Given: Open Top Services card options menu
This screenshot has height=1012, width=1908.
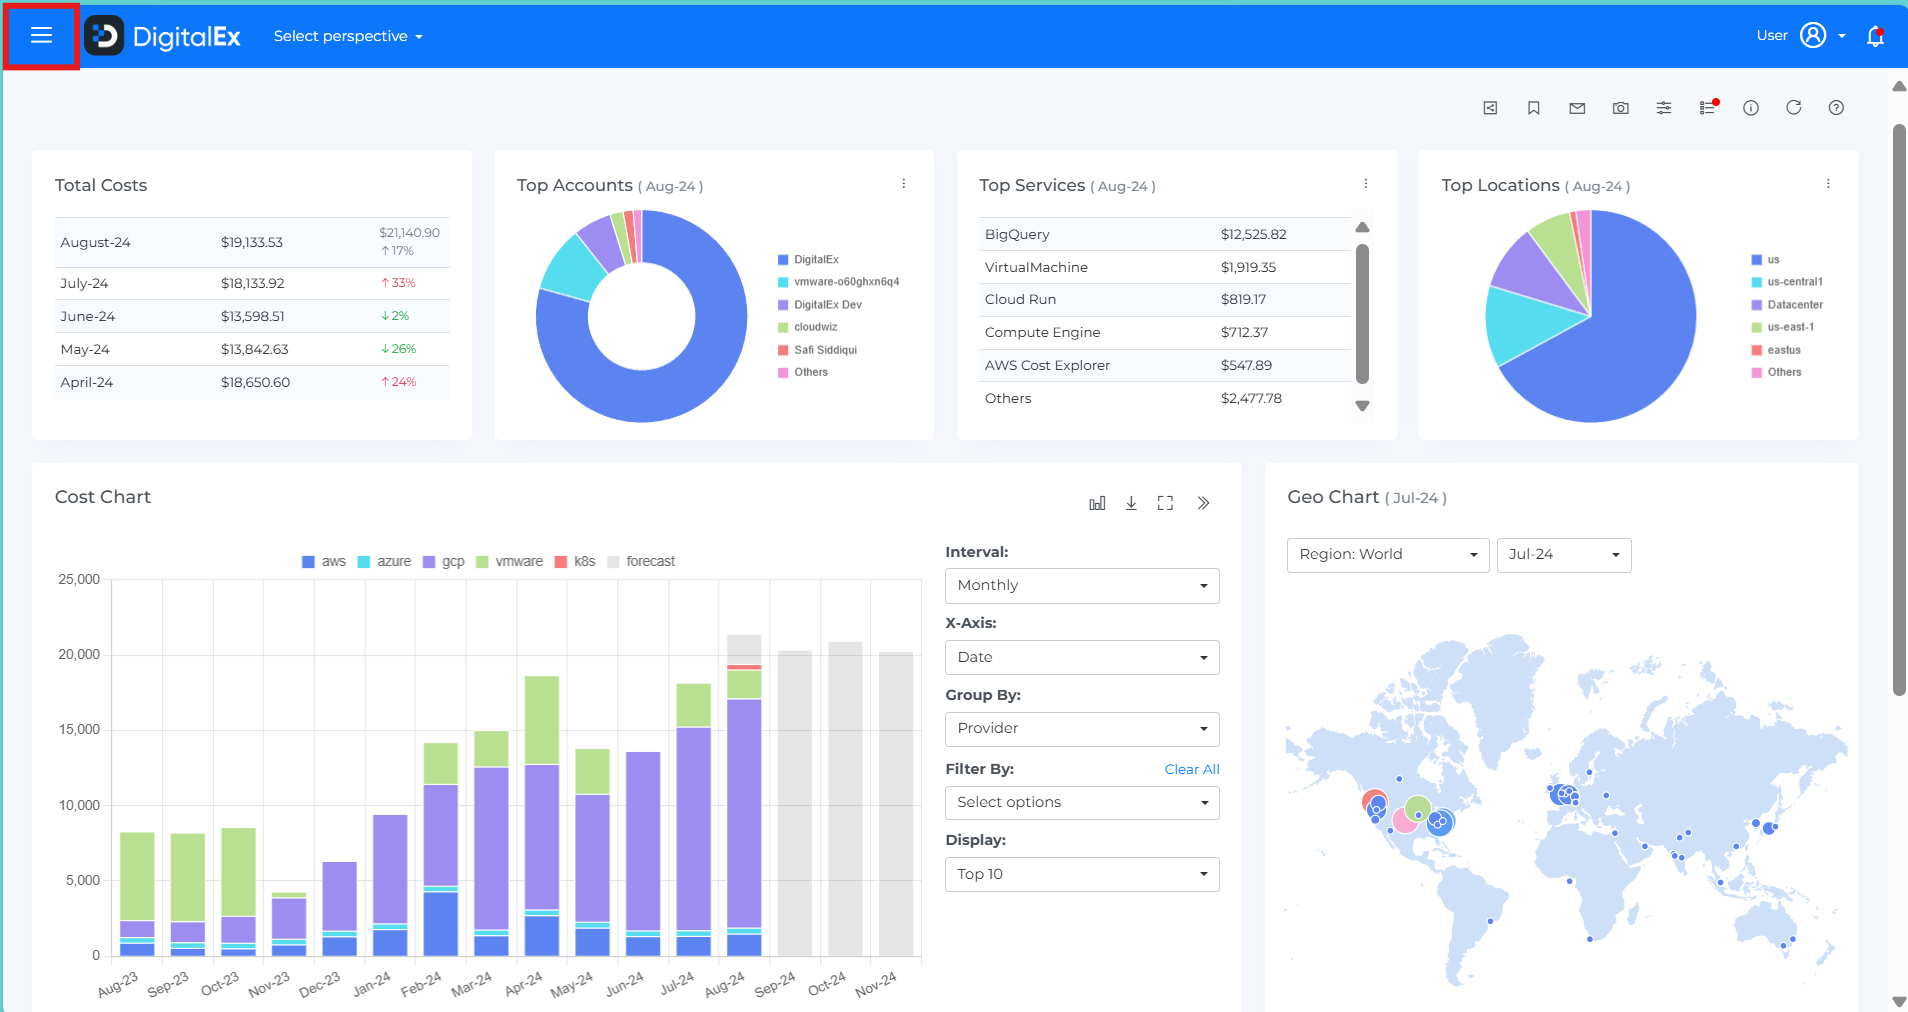Looking at the screenshot, I should click(1366, 184).
